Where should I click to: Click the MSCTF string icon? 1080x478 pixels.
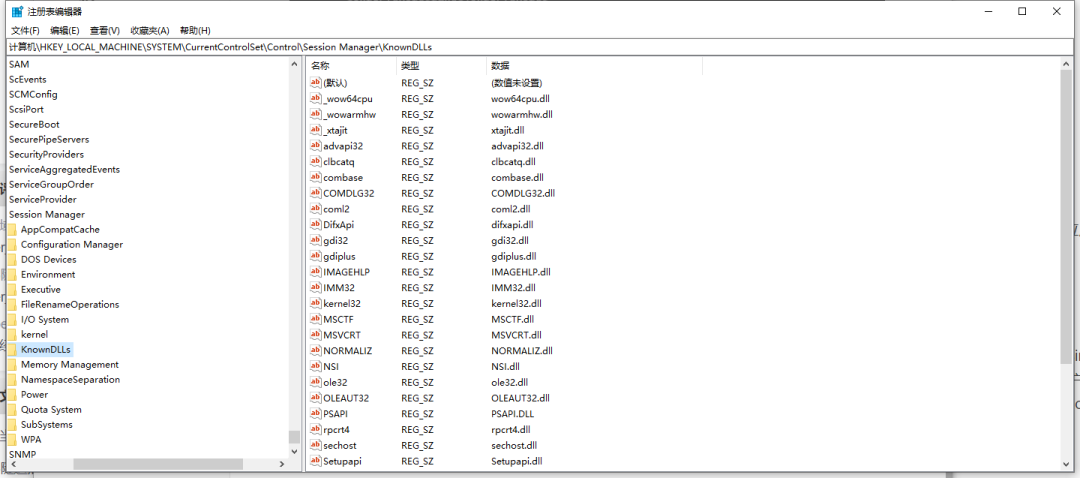tap(316, 320)
